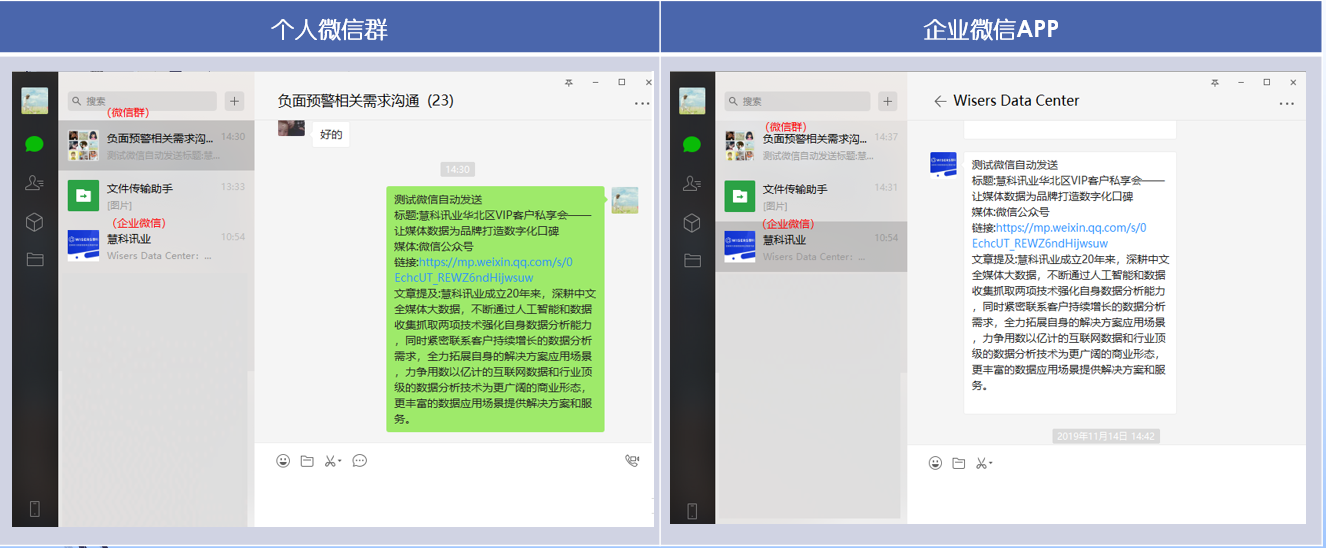1326x548 pixels.
Task: Click sender avatar beside green message bubble
Action: [625, 200]
